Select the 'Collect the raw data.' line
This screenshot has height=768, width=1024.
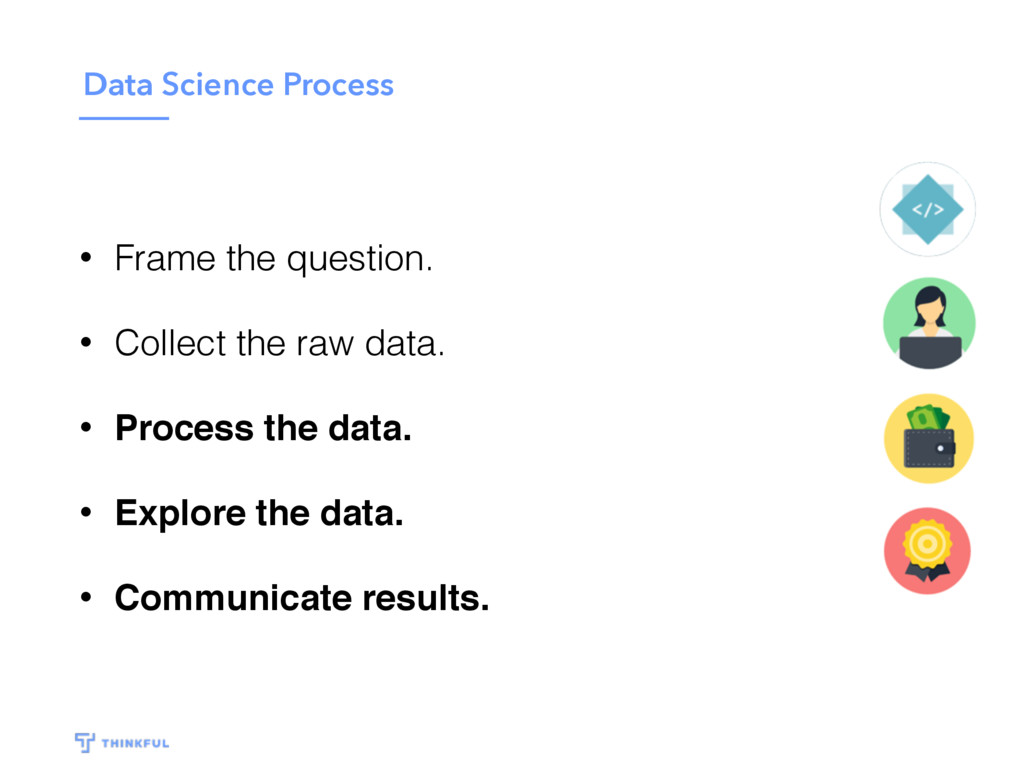280,343
